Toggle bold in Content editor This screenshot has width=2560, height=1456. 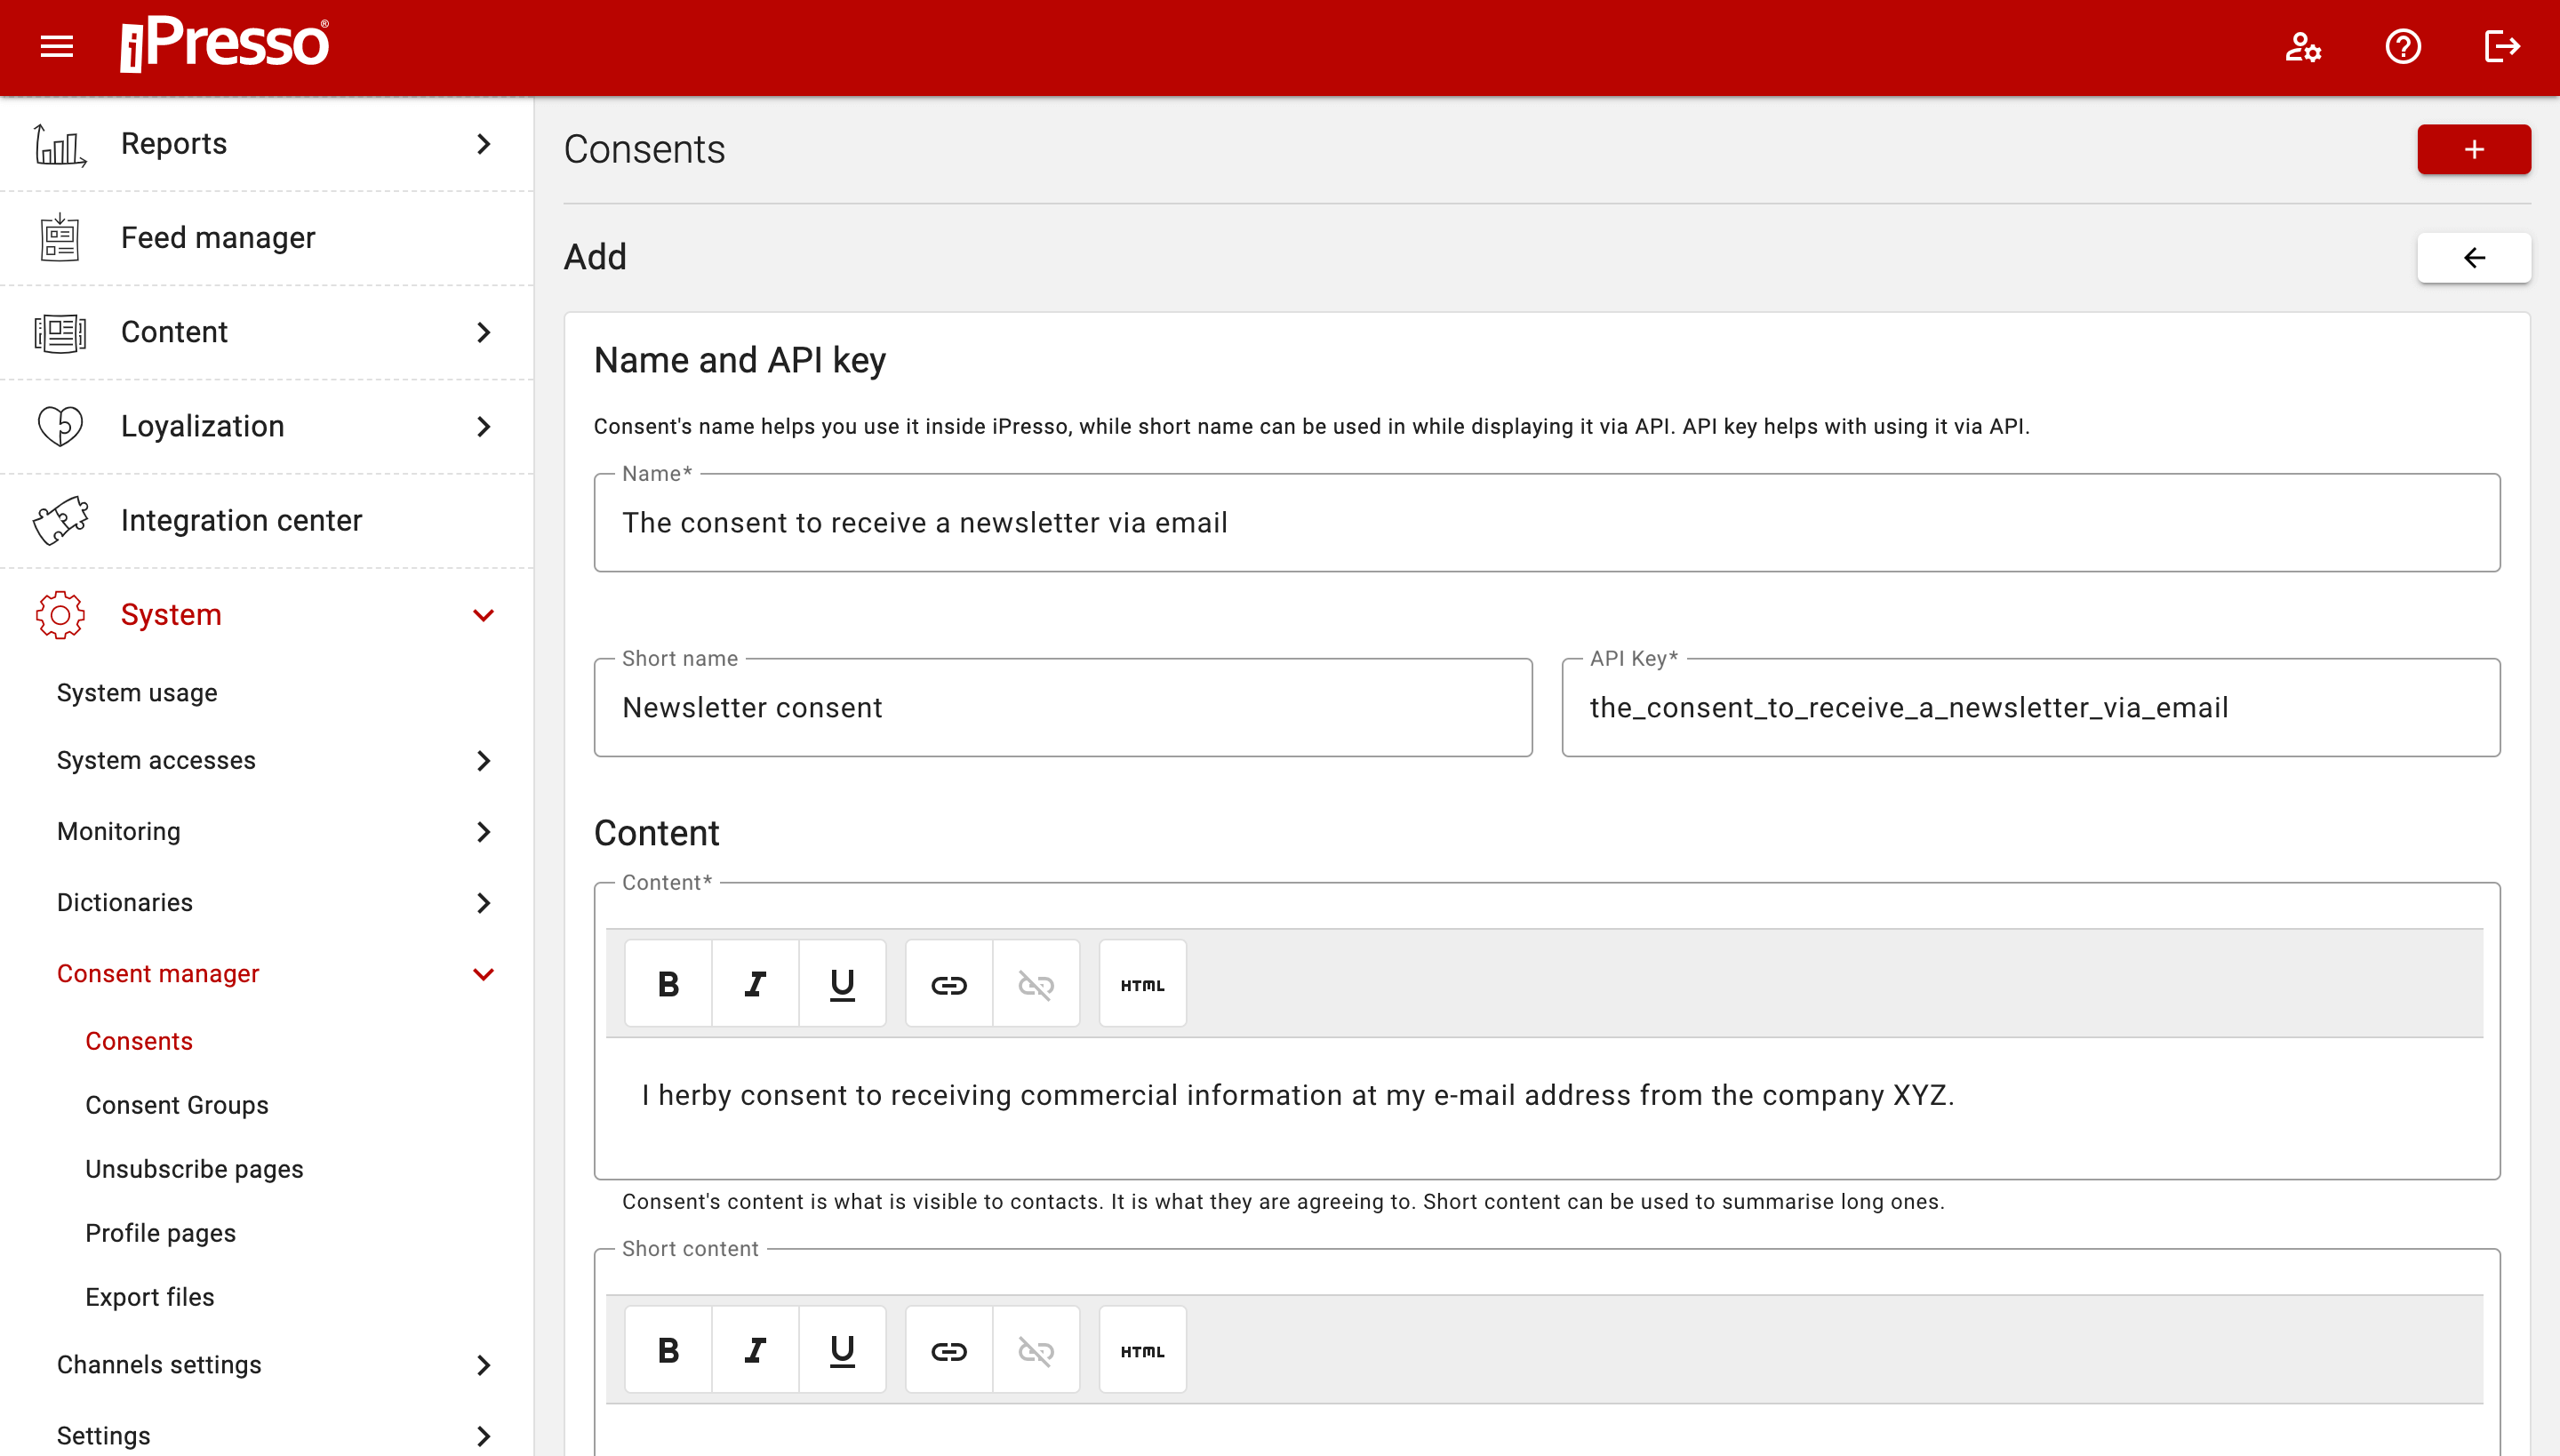(668, 984)
